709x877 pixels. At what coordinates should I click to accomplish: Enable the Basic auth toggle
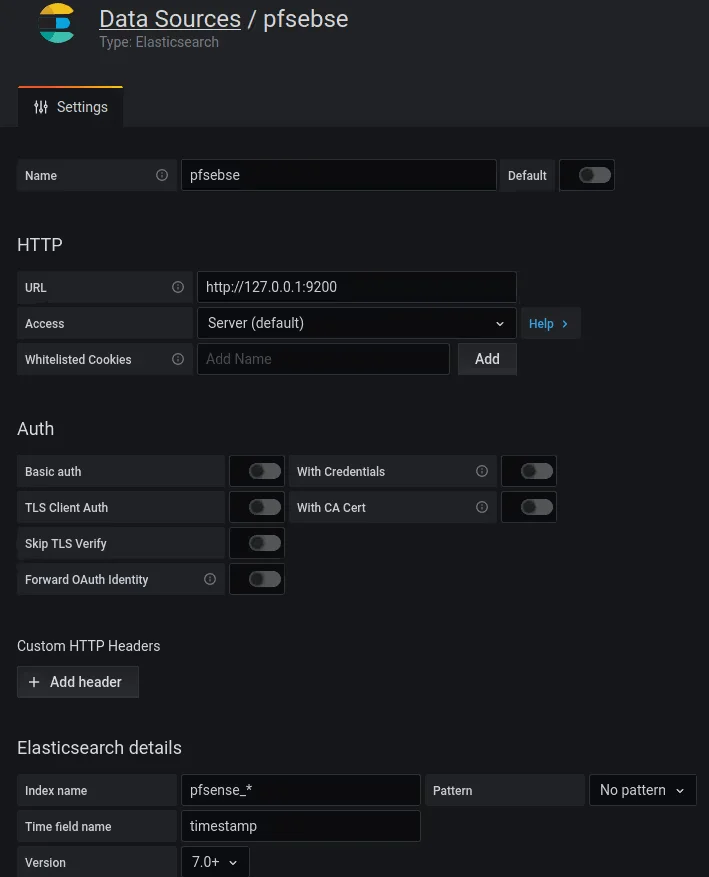(x=264, y=471)
